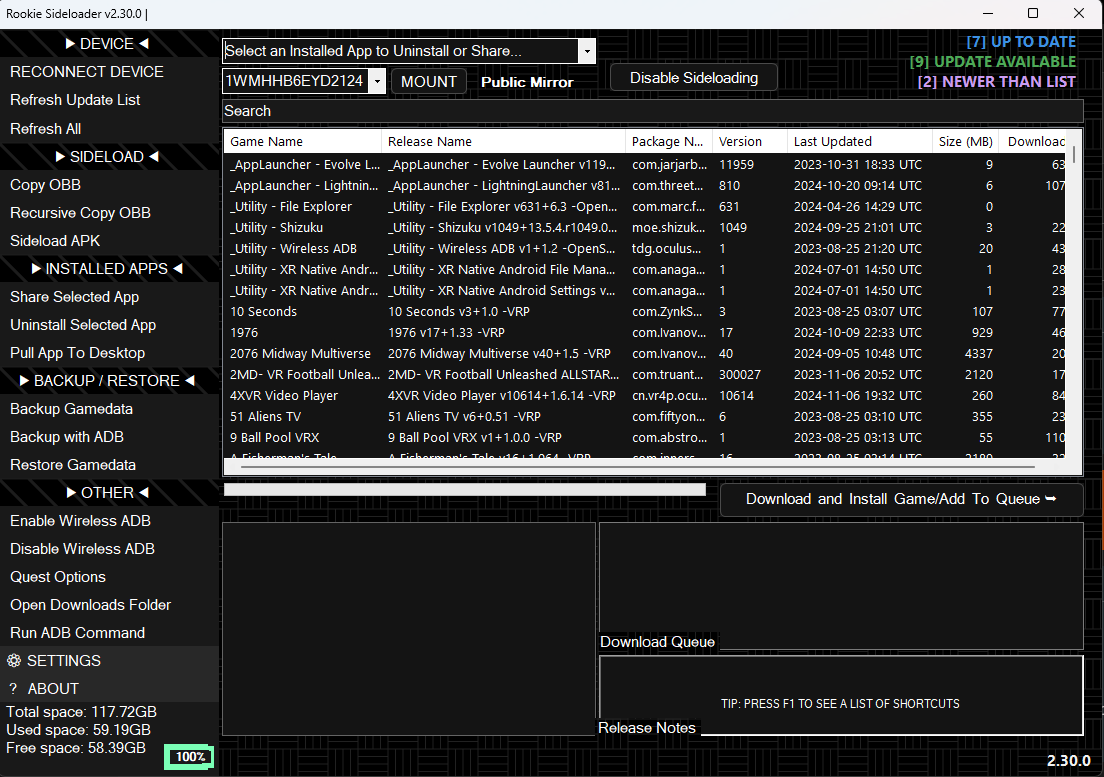This screenshot has width=1104, height=777.
Task: Click the question mark ABOUT icon
Action: (x=14, y=689)
